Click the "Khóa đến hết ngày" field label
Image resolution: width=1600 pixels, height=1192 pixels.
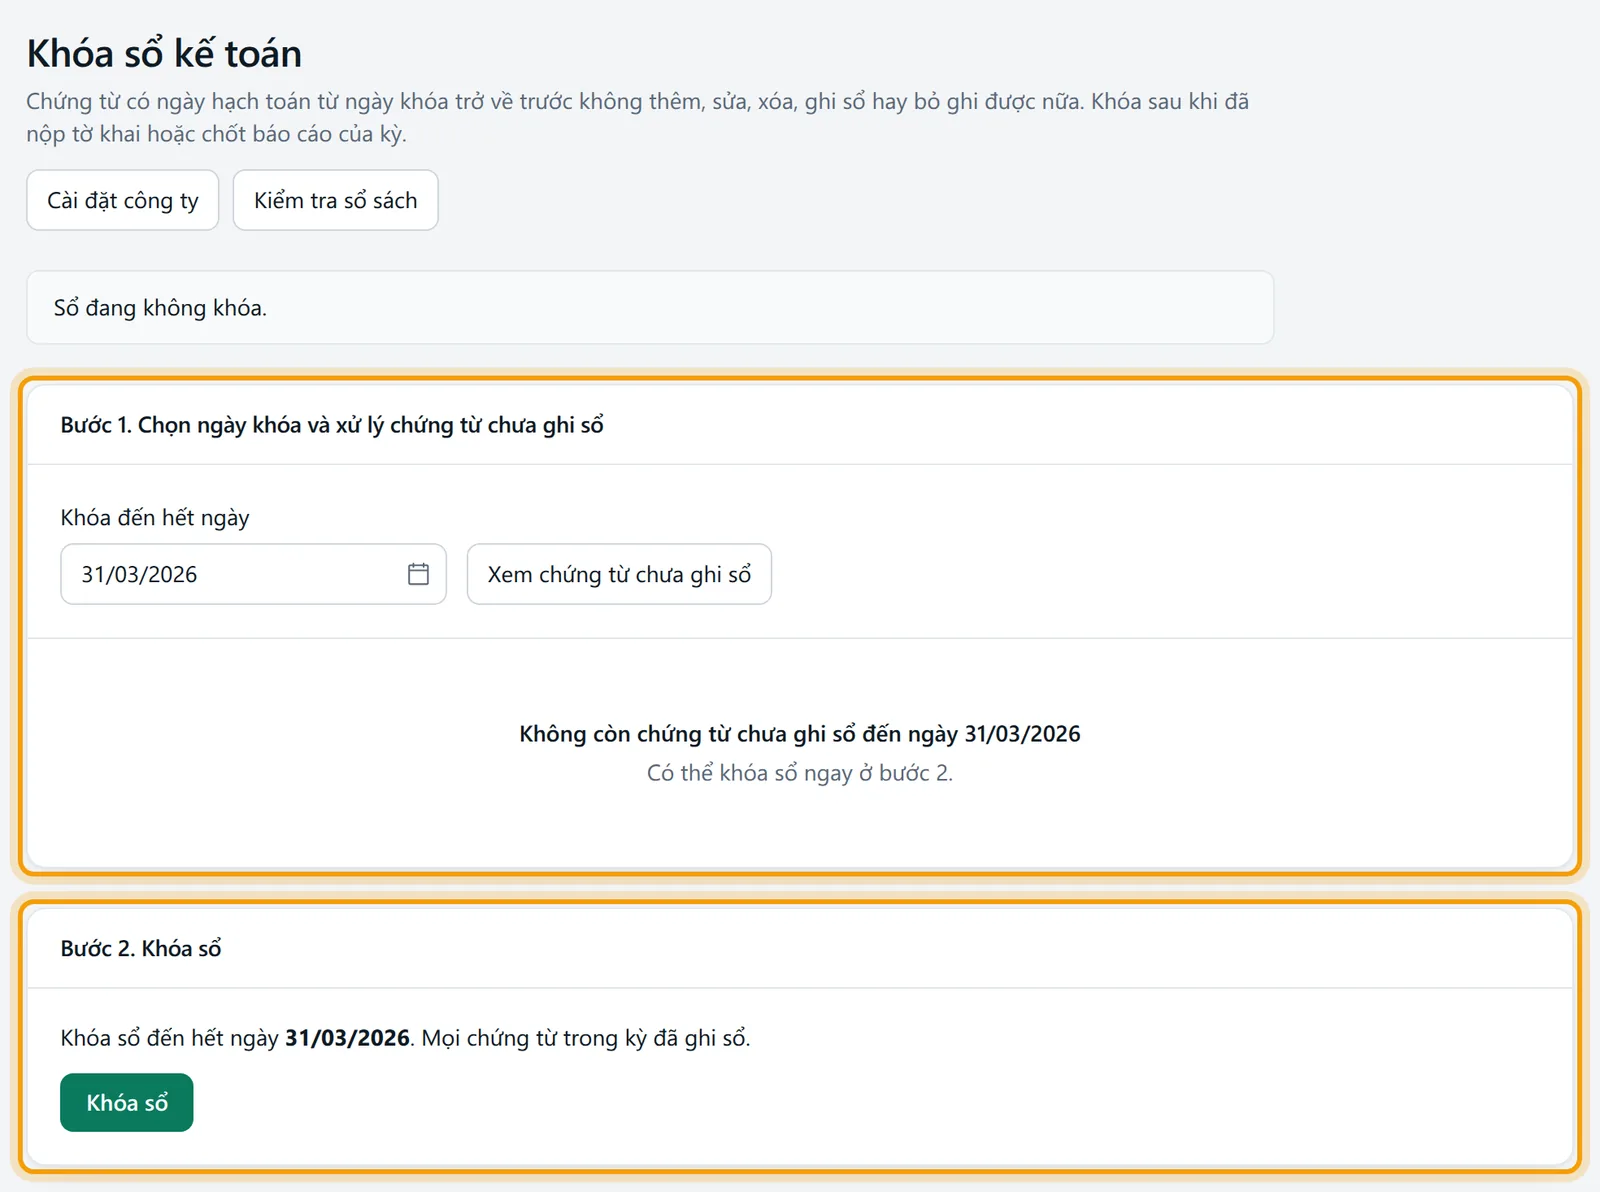[155, 517]
